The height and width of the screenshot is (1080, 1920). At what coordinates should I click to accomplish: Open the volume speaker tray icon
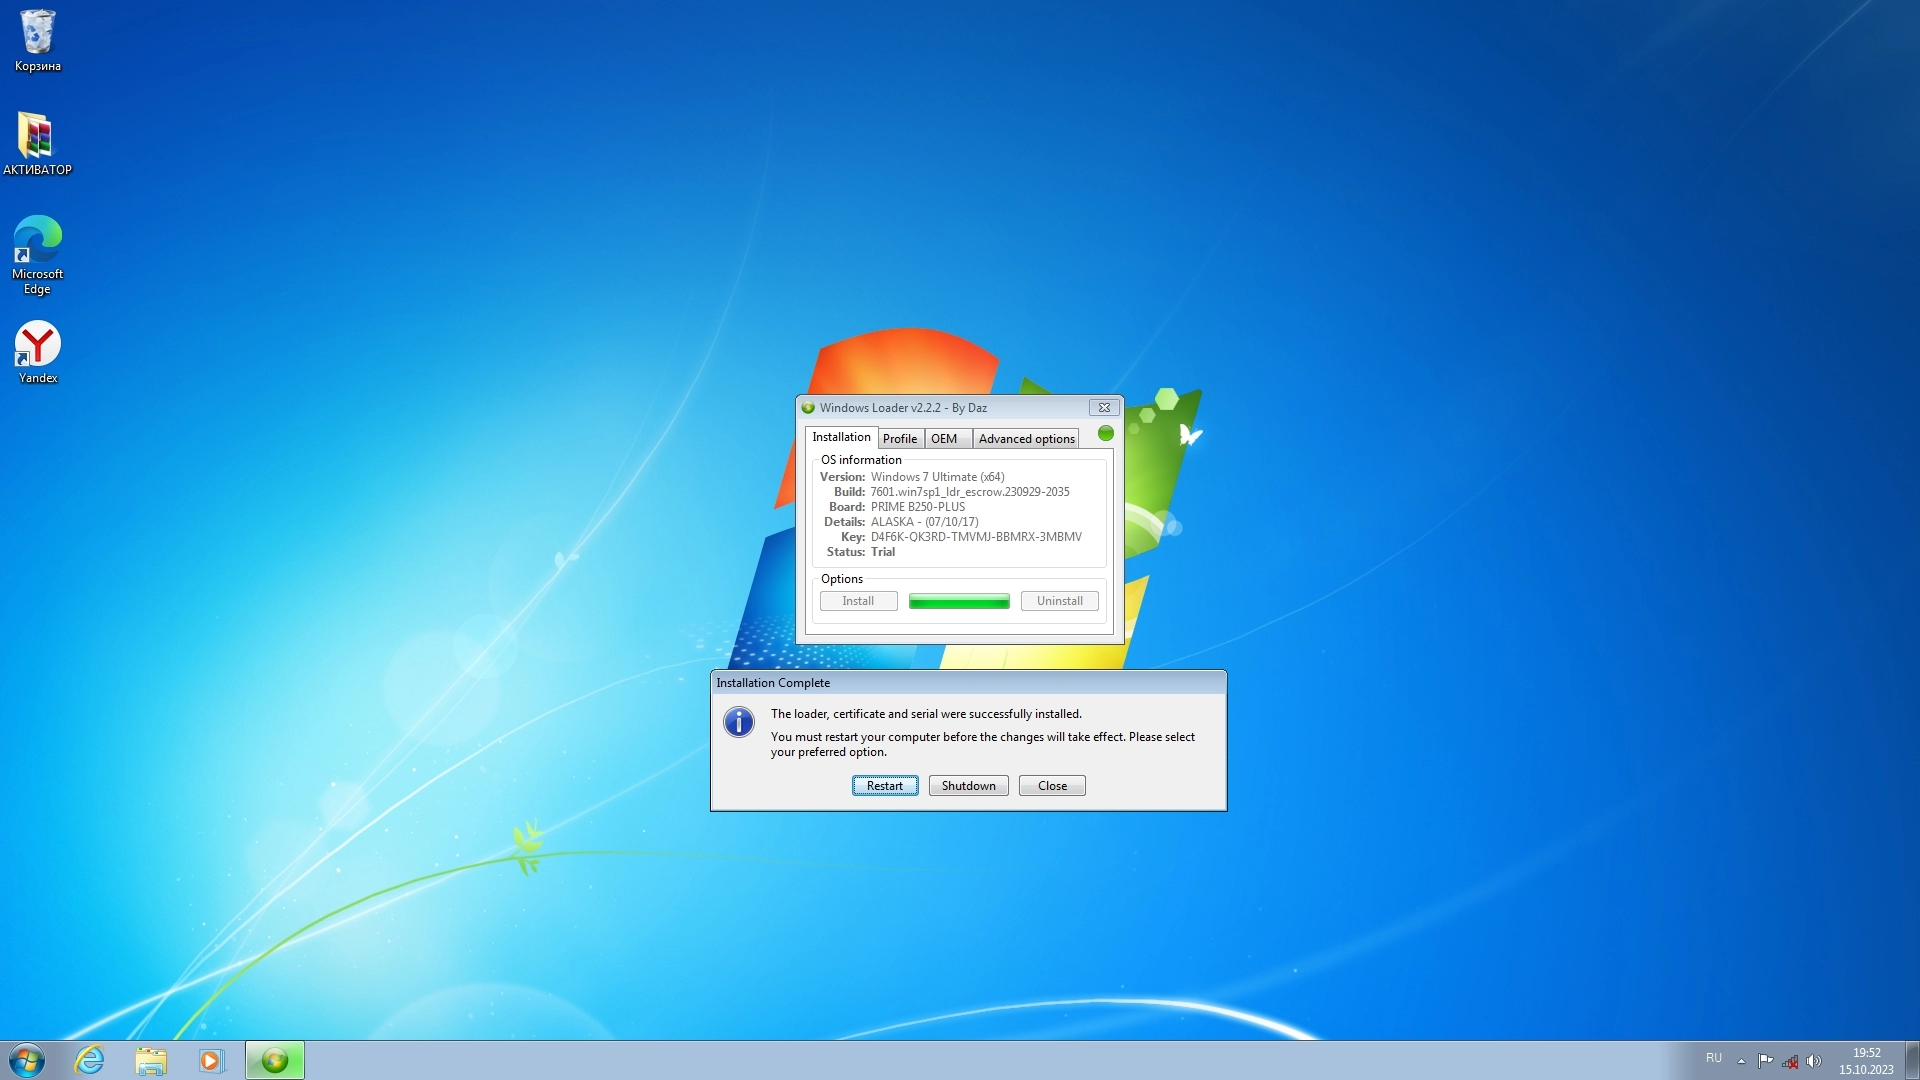point(1814,1061)
